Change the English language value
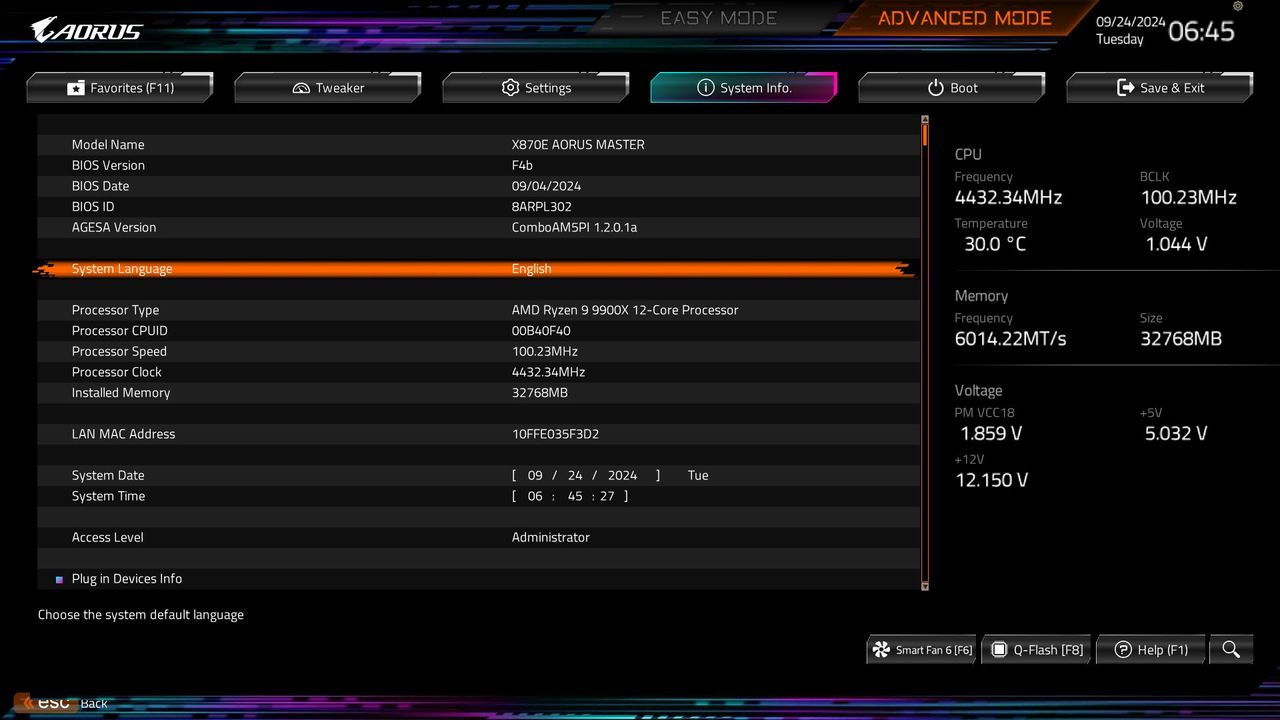Image resolution: width=1280 pixels, height=720 pixels. point(531,269)
